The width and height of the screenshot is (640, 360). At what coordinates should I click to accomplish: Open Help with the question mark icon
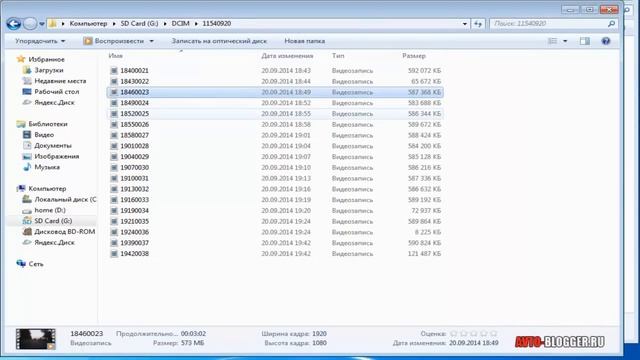tap(606, 41)
